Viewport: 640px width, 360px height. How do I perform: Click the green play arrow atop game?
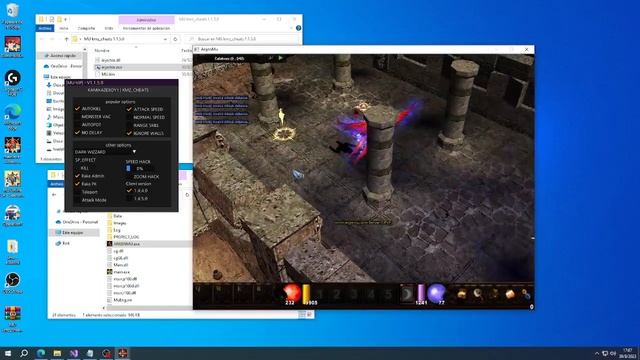280,58
